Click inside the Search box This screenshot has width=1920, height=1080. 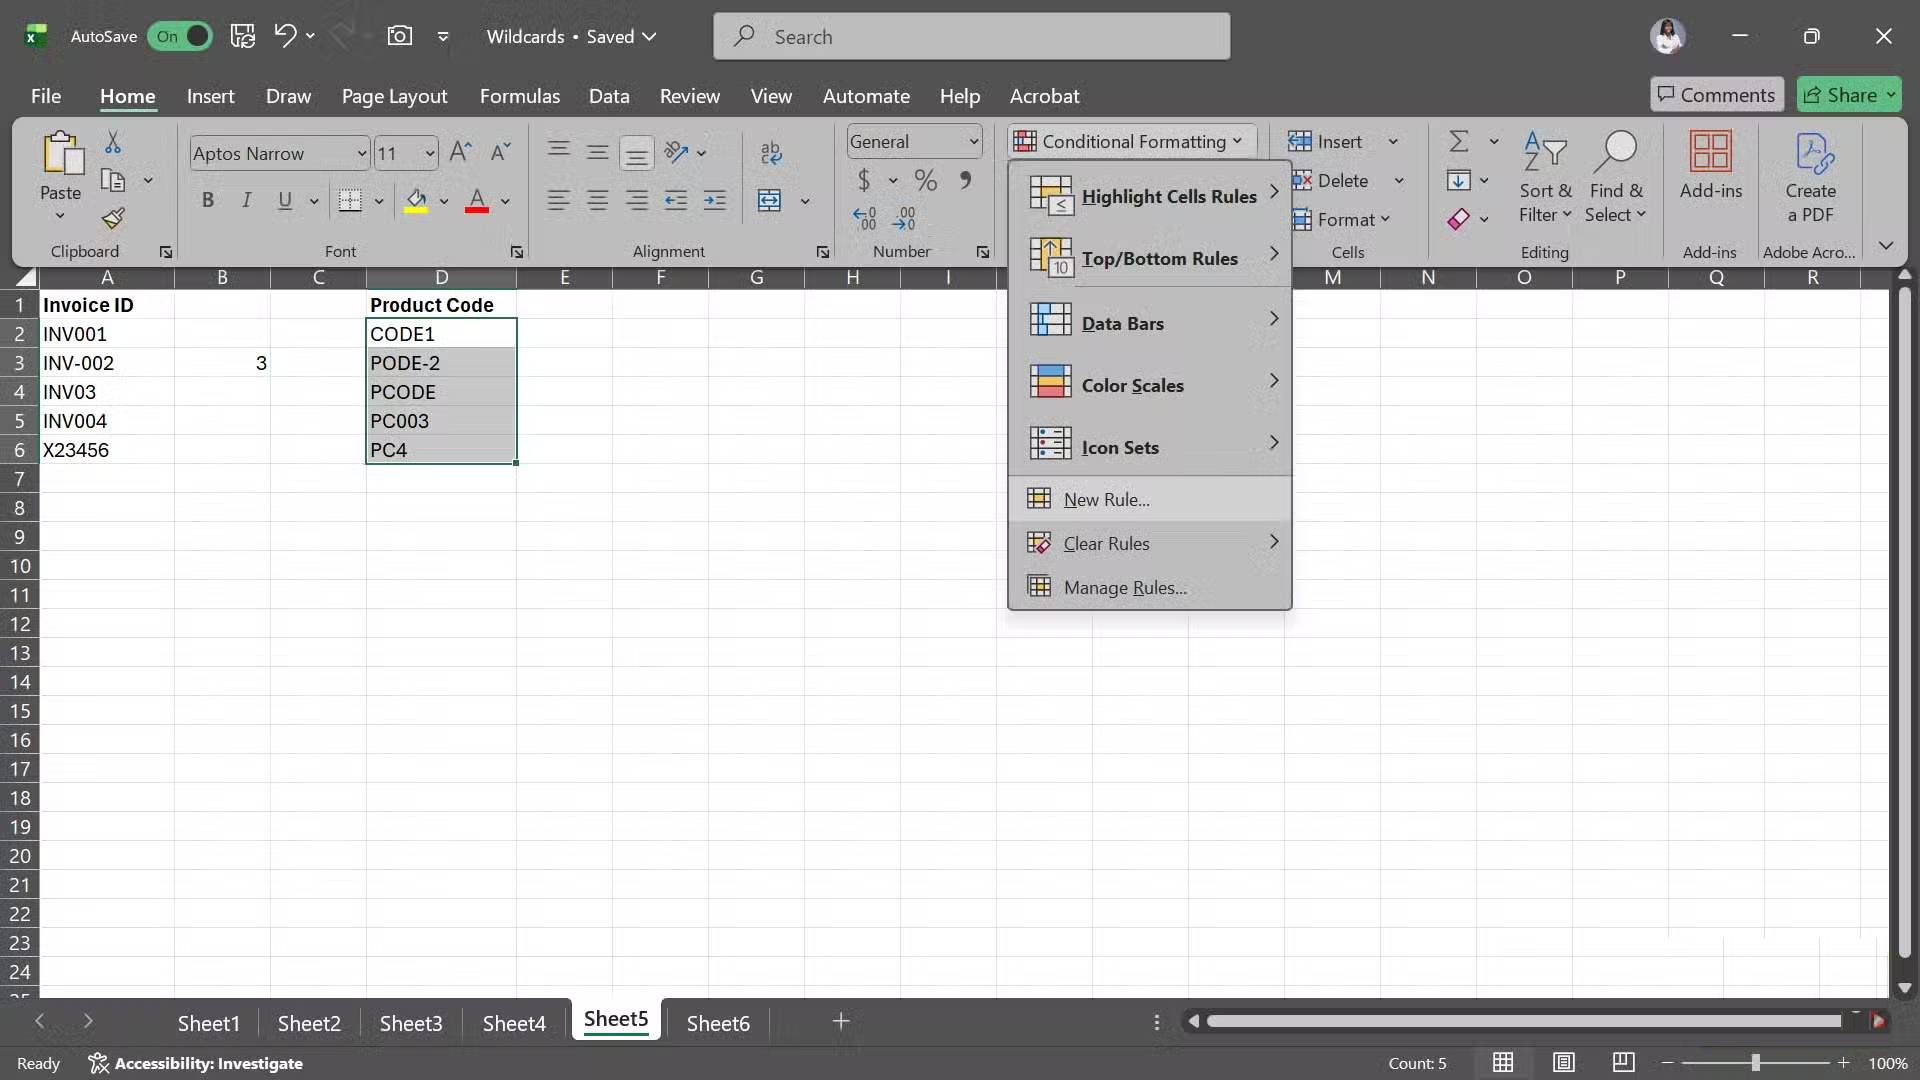pos(970,36)
